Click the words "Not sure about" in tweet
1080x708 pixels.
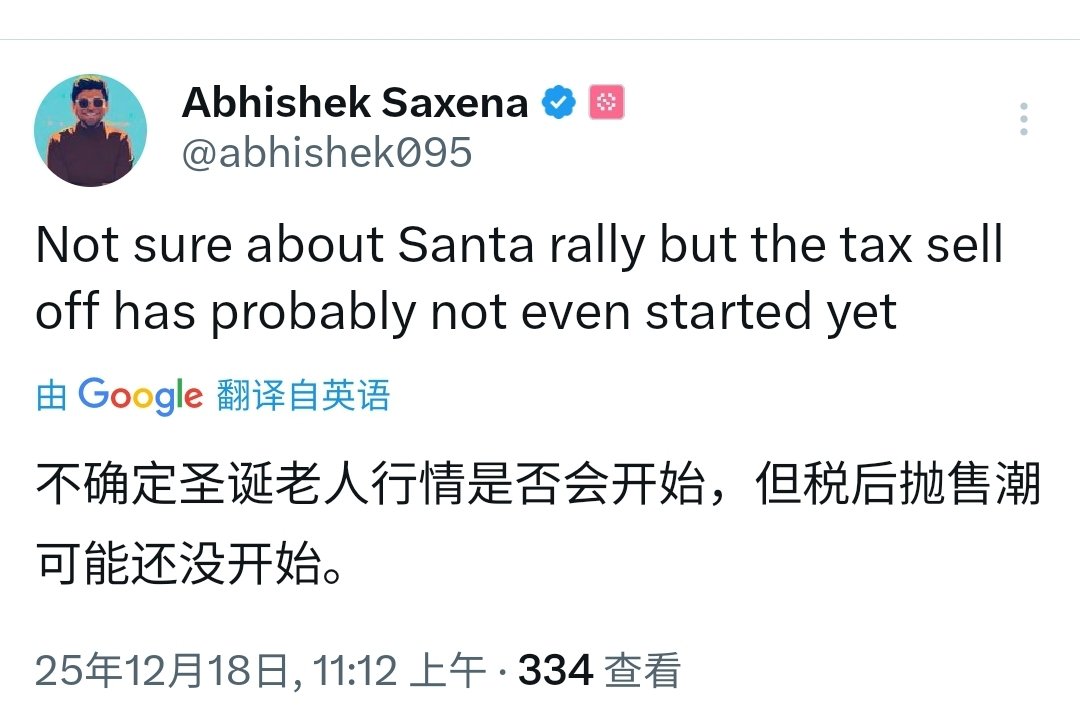[x=210, y=247]
